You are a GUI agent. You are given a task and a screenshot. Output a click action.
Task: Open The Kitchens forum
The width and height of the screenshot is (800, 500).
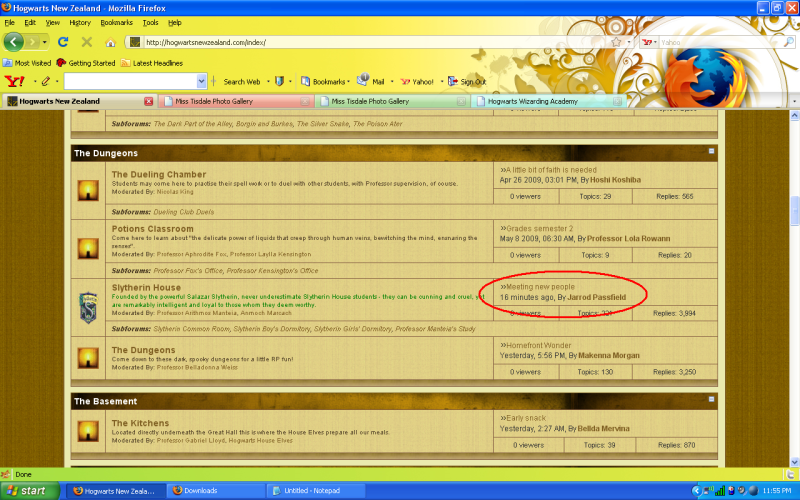click(x=140, y=423)
